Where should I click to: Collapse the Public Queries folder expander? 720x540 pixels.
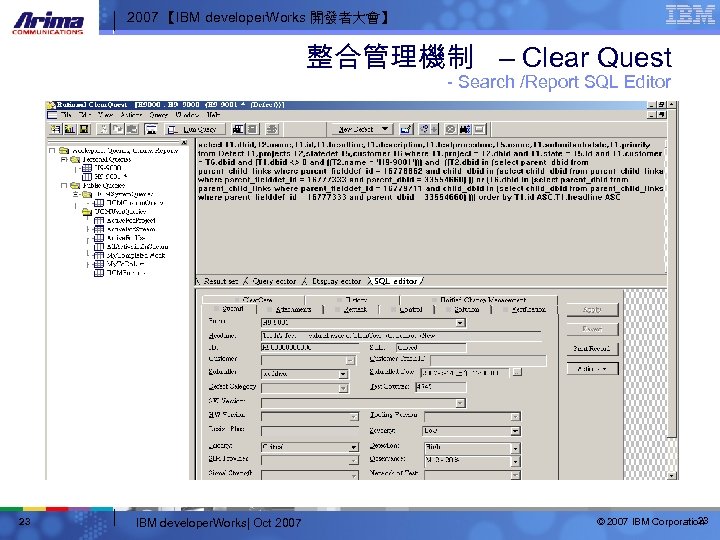(64, 186)
